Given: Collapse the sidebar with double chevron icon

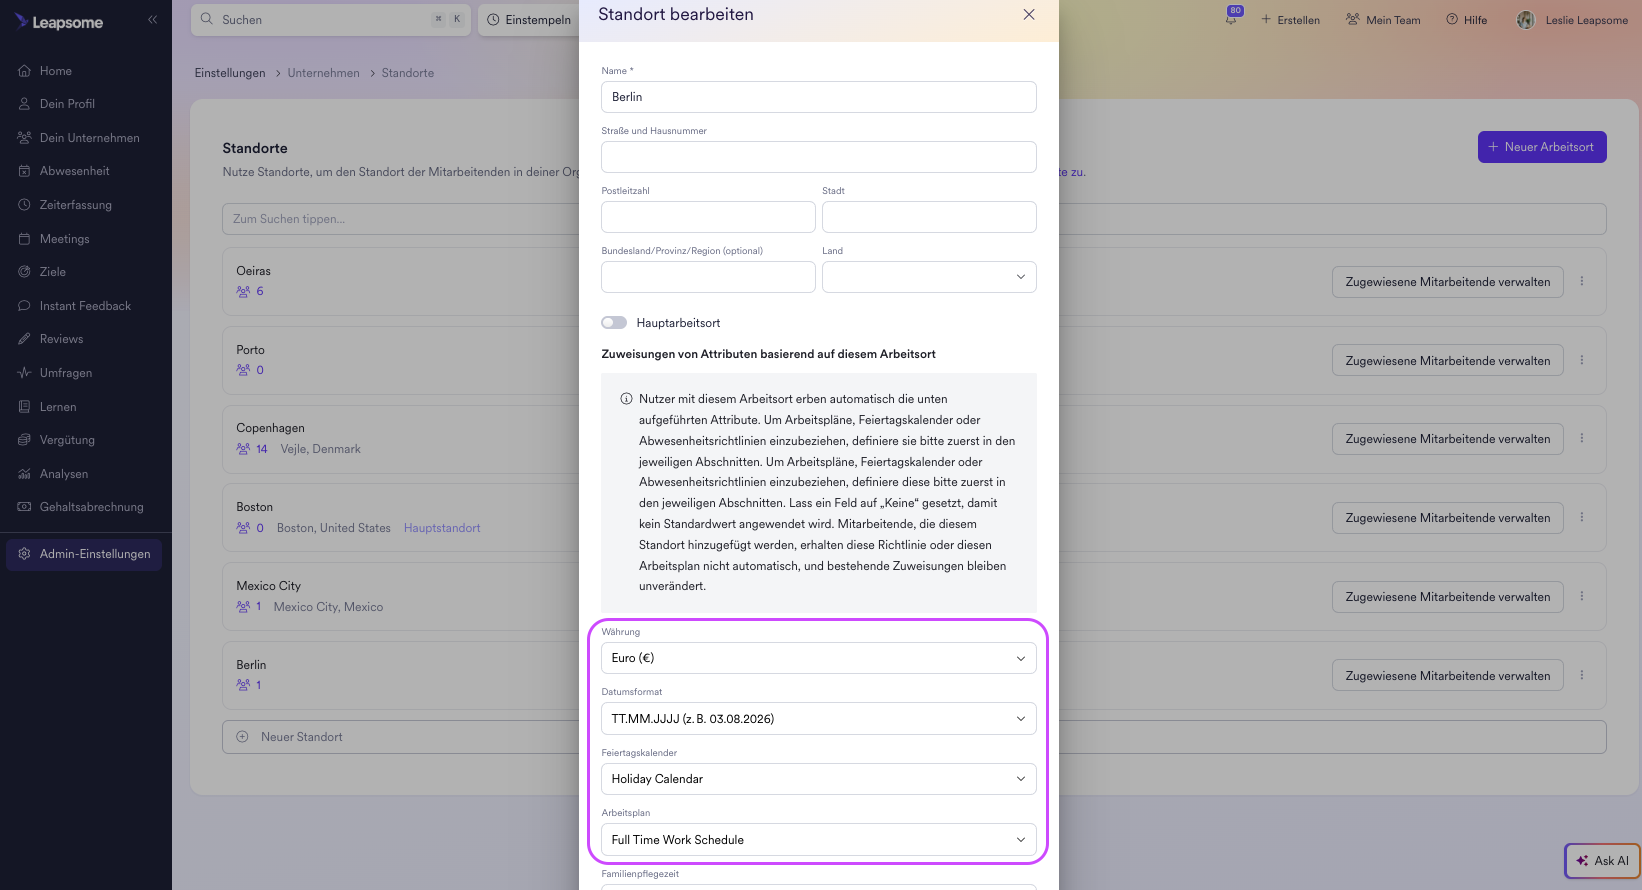Looking at the screenshot, I should [x=152, y=19].
